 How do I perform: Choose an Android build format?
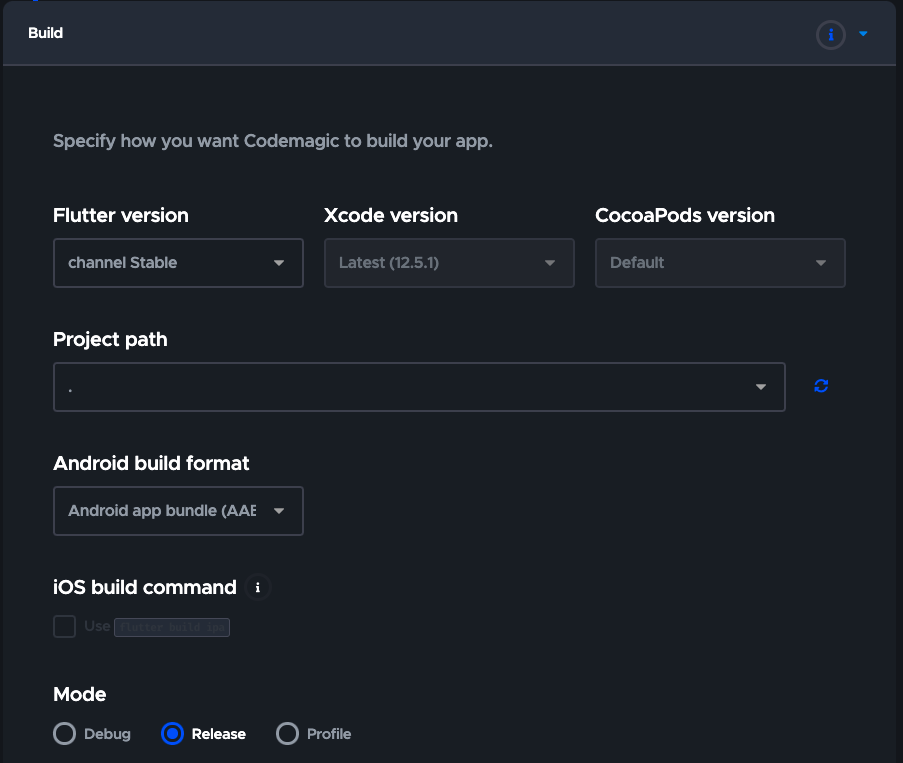pyautogui.click(x=178, y=511)
